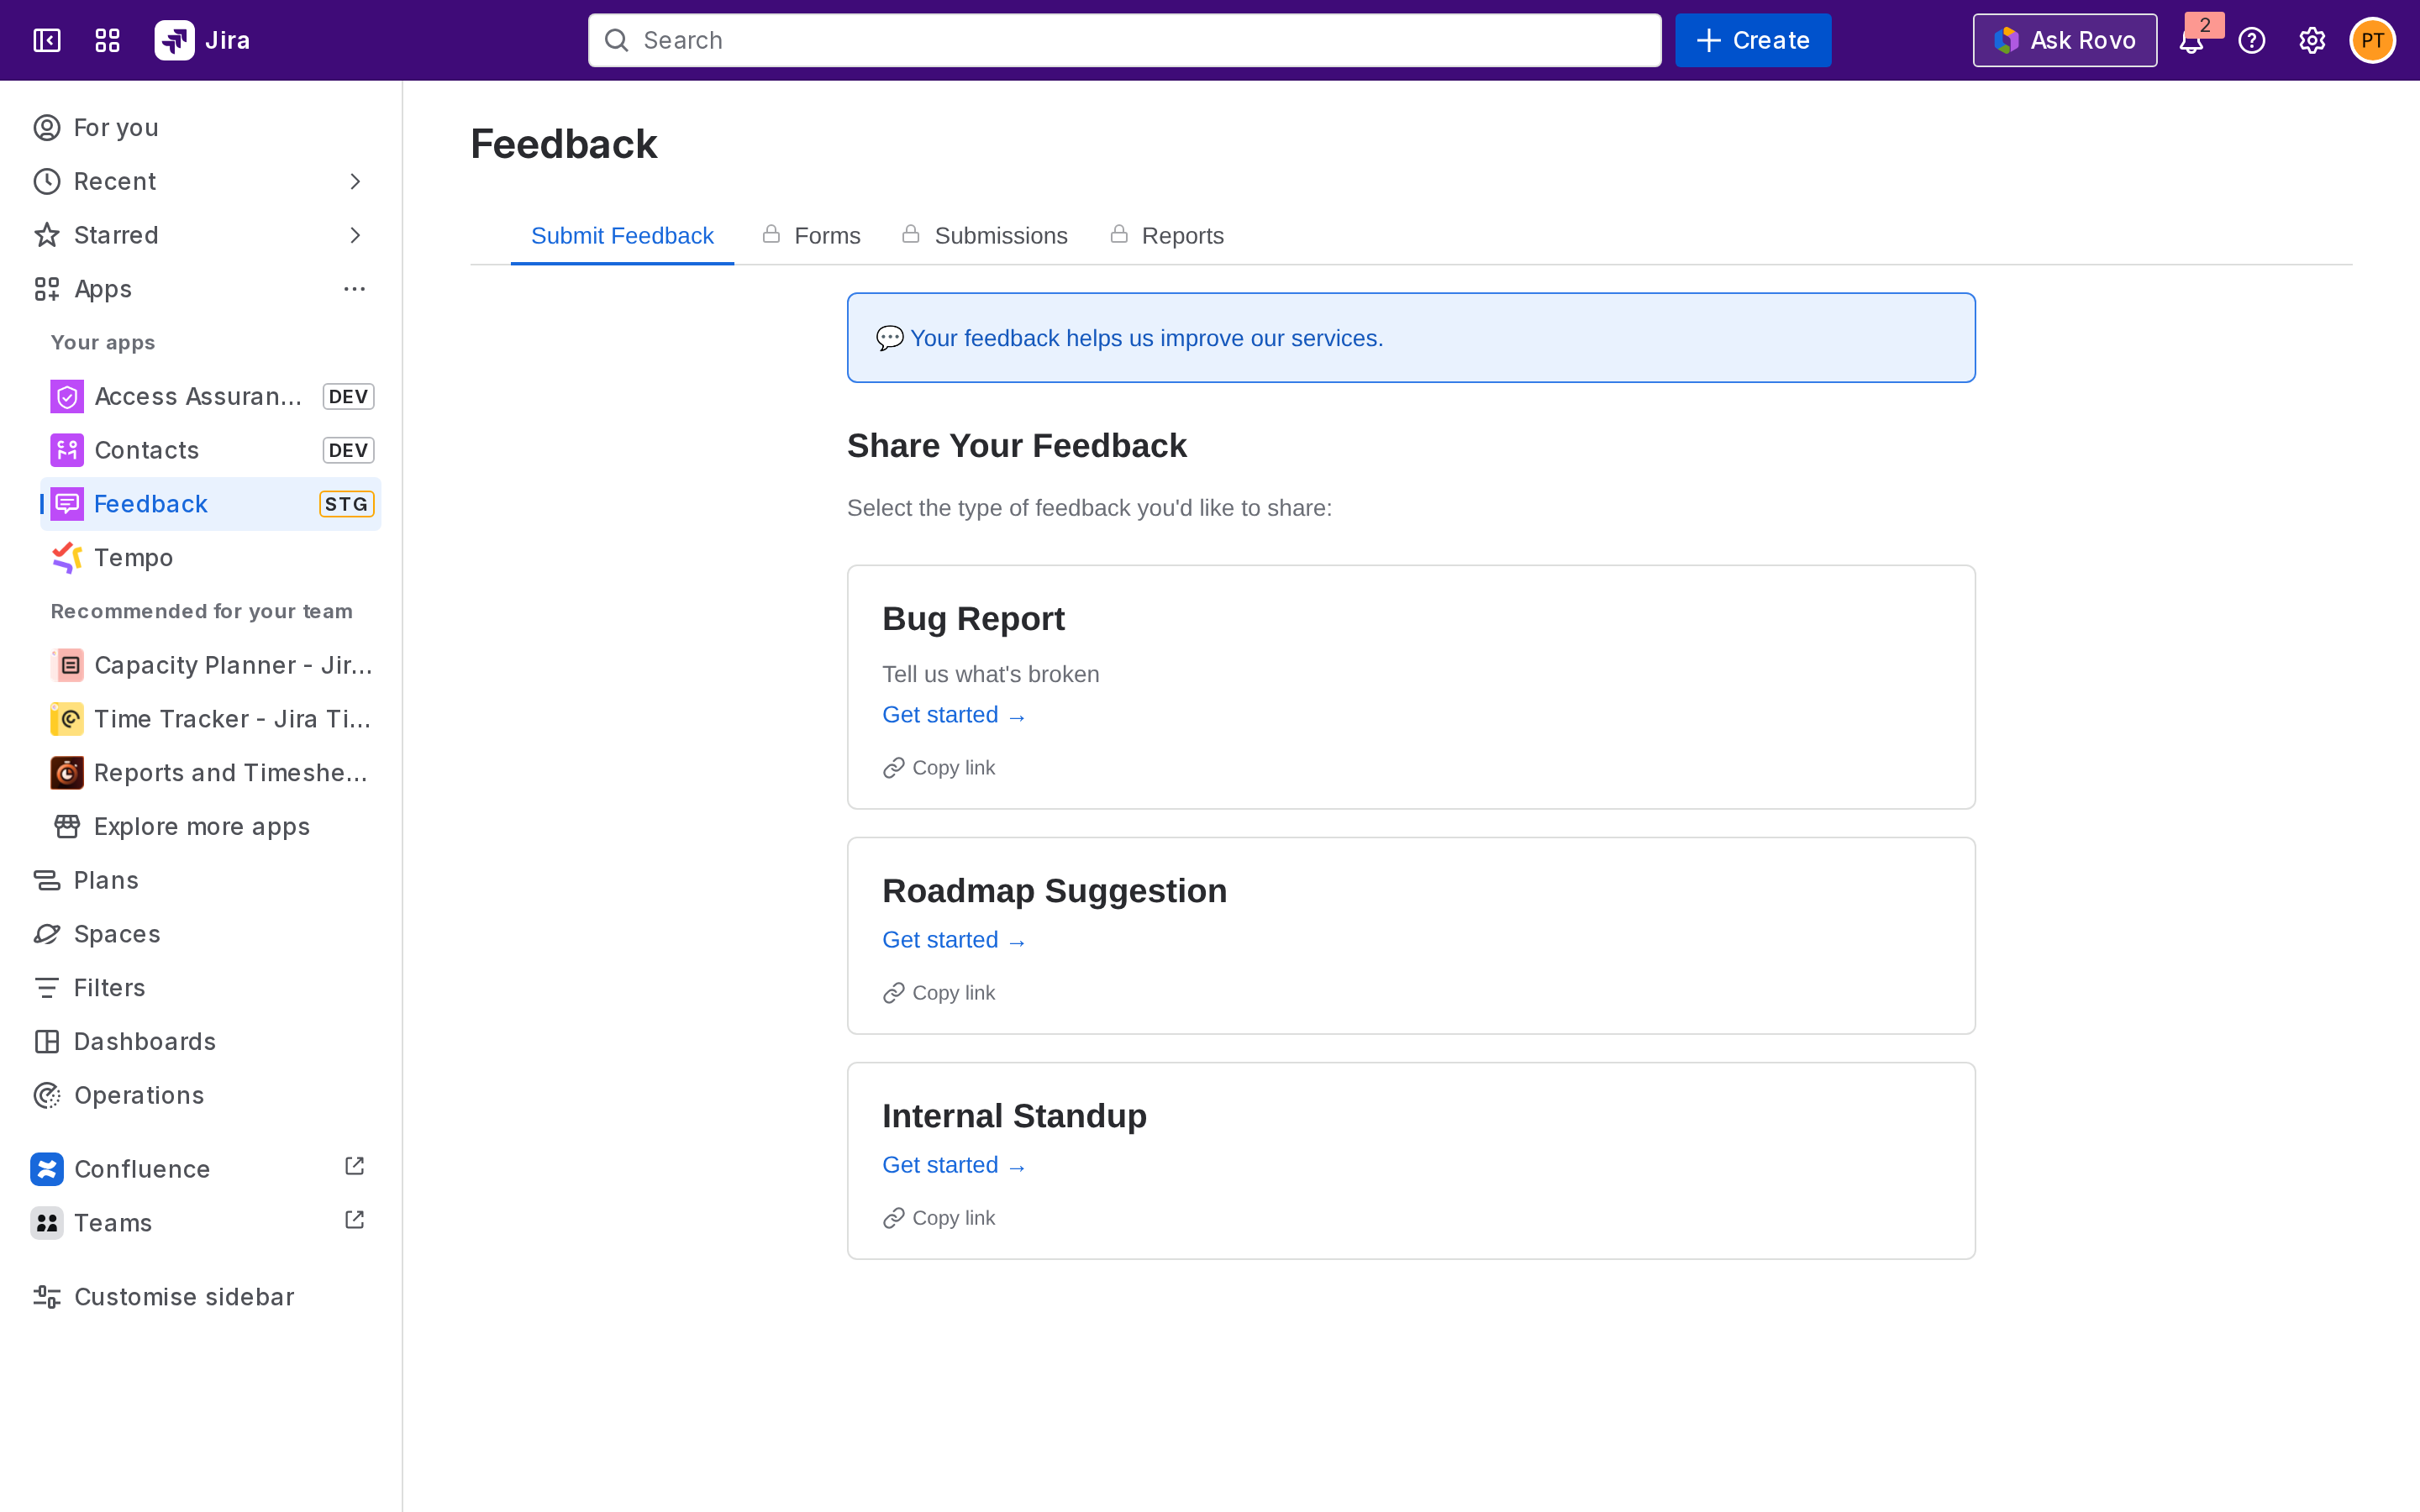
Task: Open the PT profile avatar
Action: 2372,40
